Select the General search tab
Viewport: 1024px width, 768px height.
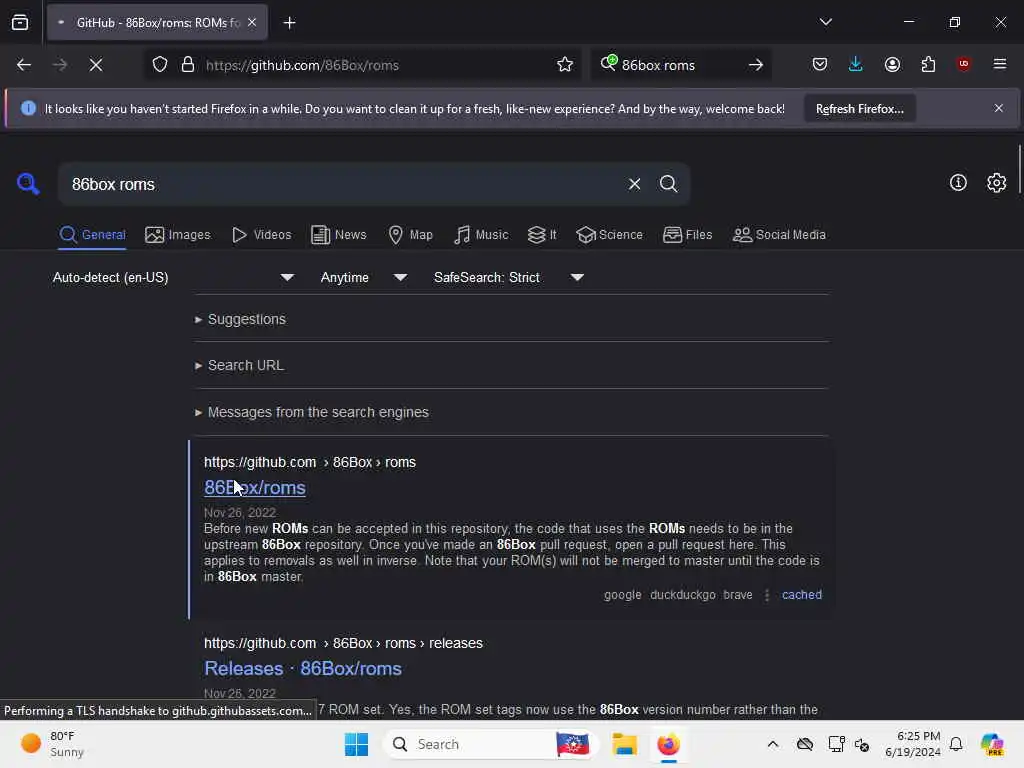[x=92, y=235]
